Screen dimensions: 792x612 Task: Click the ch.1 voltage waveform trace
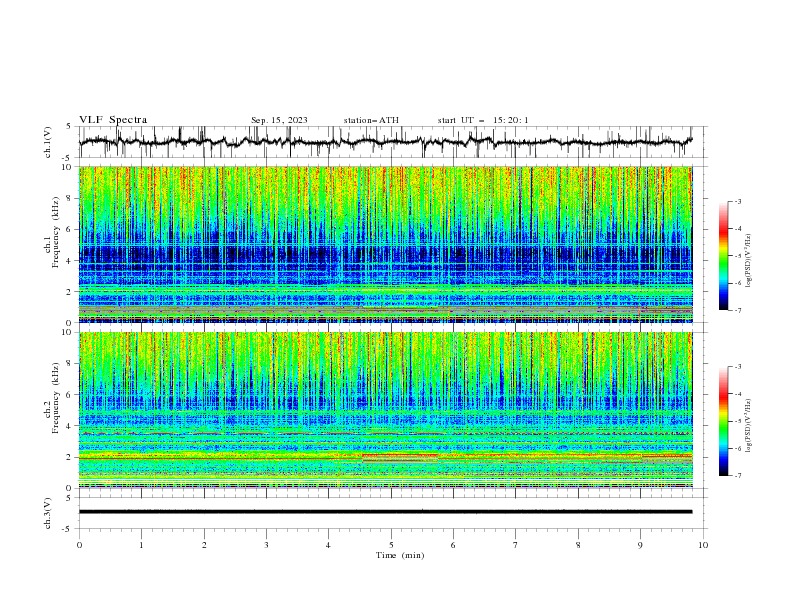point(385,142)
